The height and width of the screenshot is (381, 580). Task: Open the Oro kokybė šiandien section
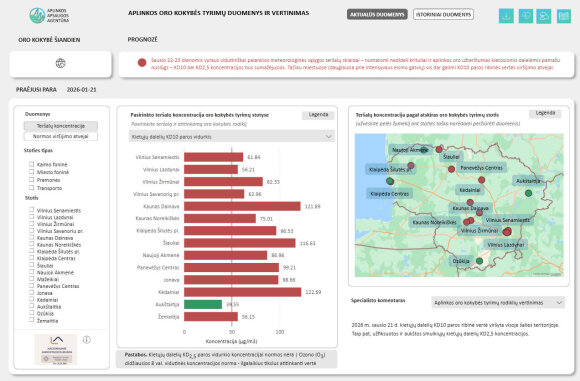pyautogui.click(x=49, y=40)
